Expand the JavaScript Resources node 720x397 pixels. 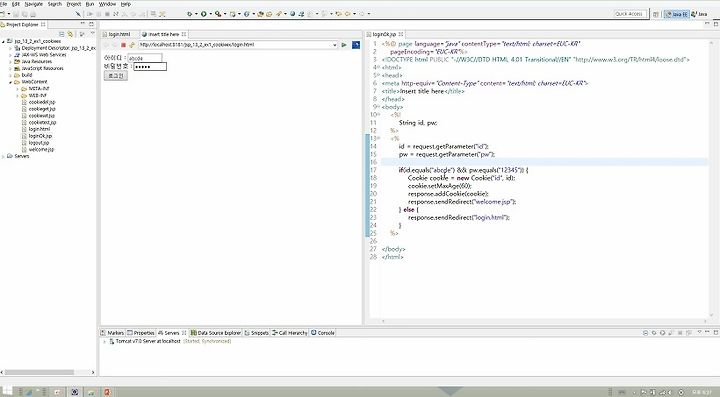(11, 68)
